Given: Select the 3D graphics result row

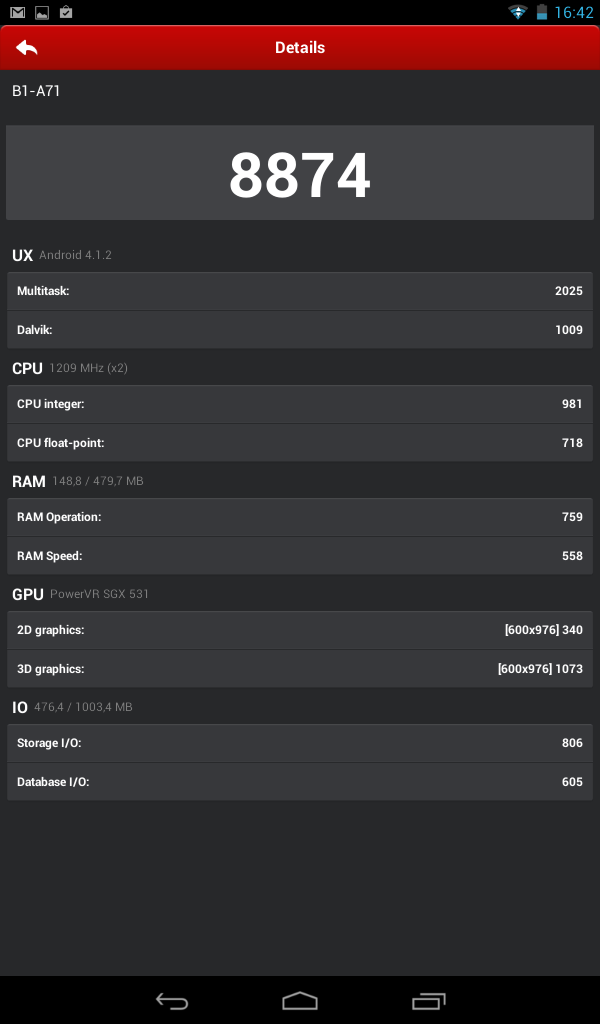Looking at the screenshot, I should 300,669.
